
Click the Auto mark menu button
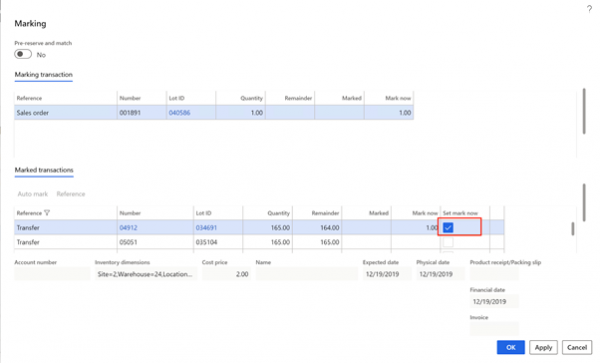click(33, 194)
